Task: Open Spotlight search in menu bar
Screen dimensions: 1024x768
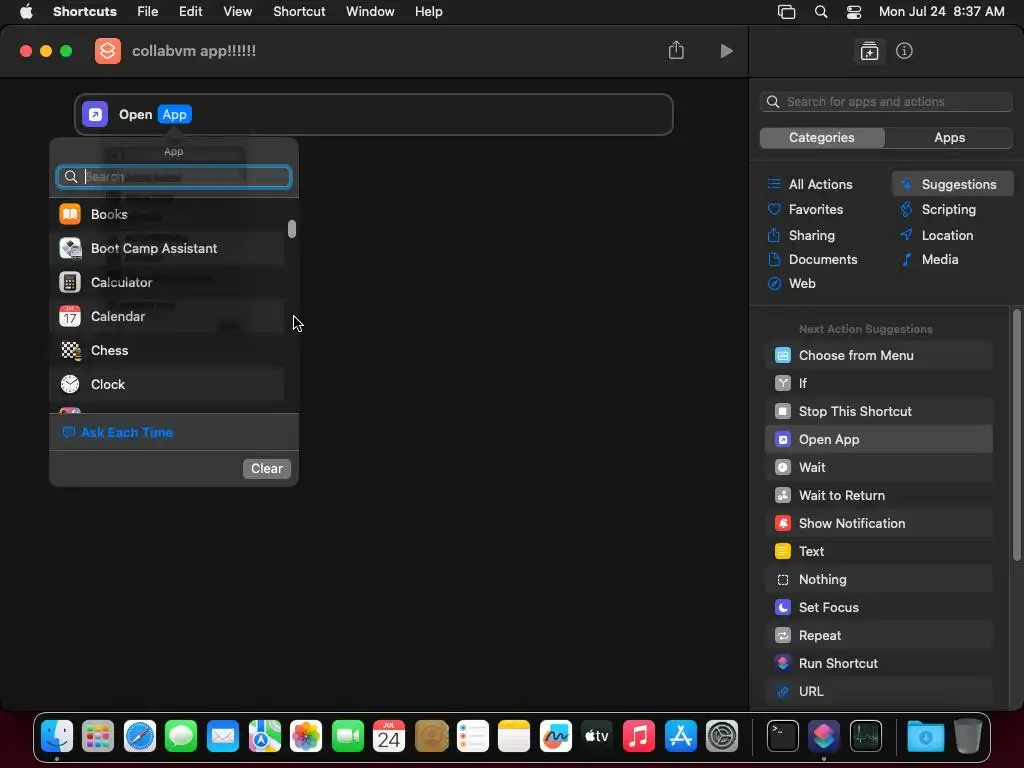Action: [821, 12]
